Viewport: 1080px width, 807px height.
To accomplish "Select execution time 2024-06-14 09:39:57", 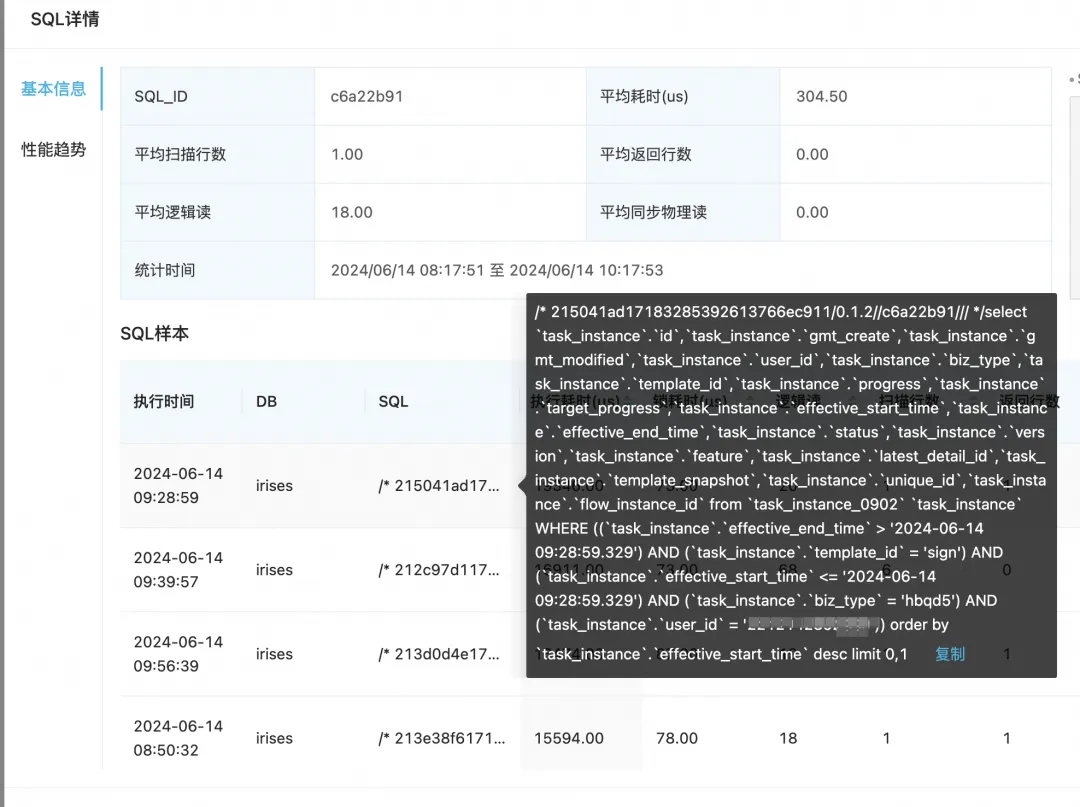I will [x=178, y=569].
